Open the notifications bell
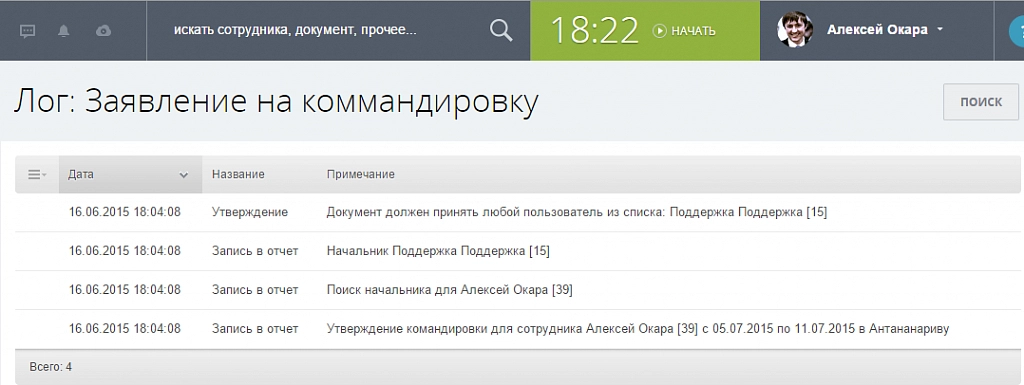 [63, 31]
